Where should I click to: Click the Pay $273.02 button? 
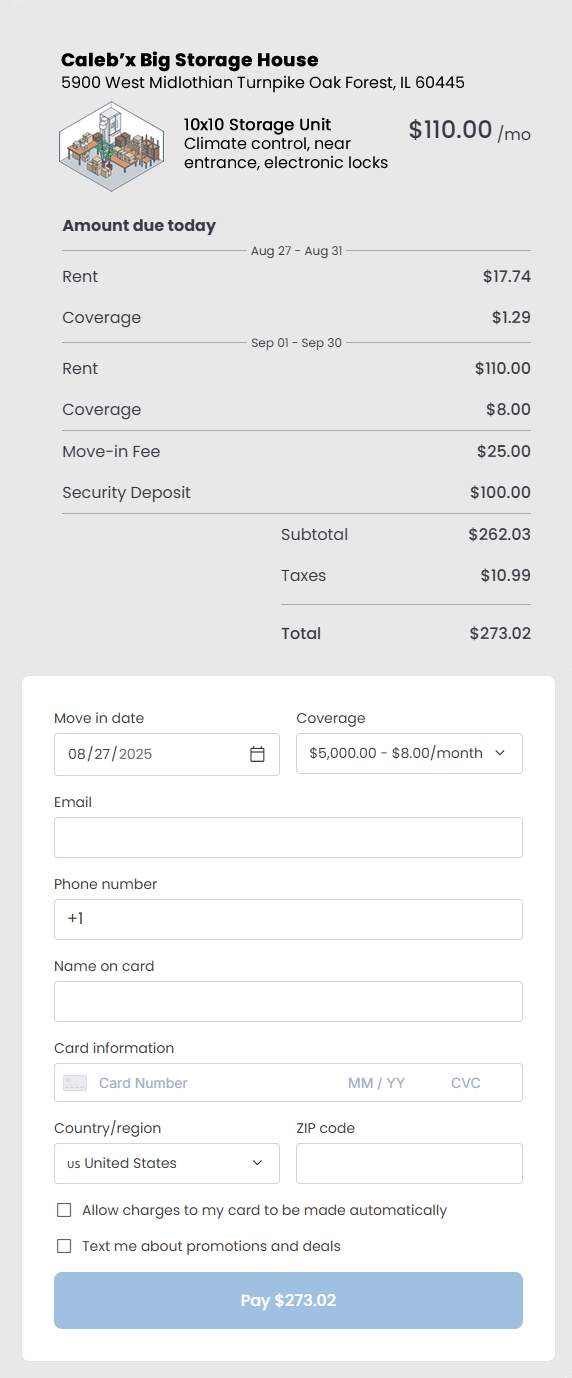pos(288,1300)
